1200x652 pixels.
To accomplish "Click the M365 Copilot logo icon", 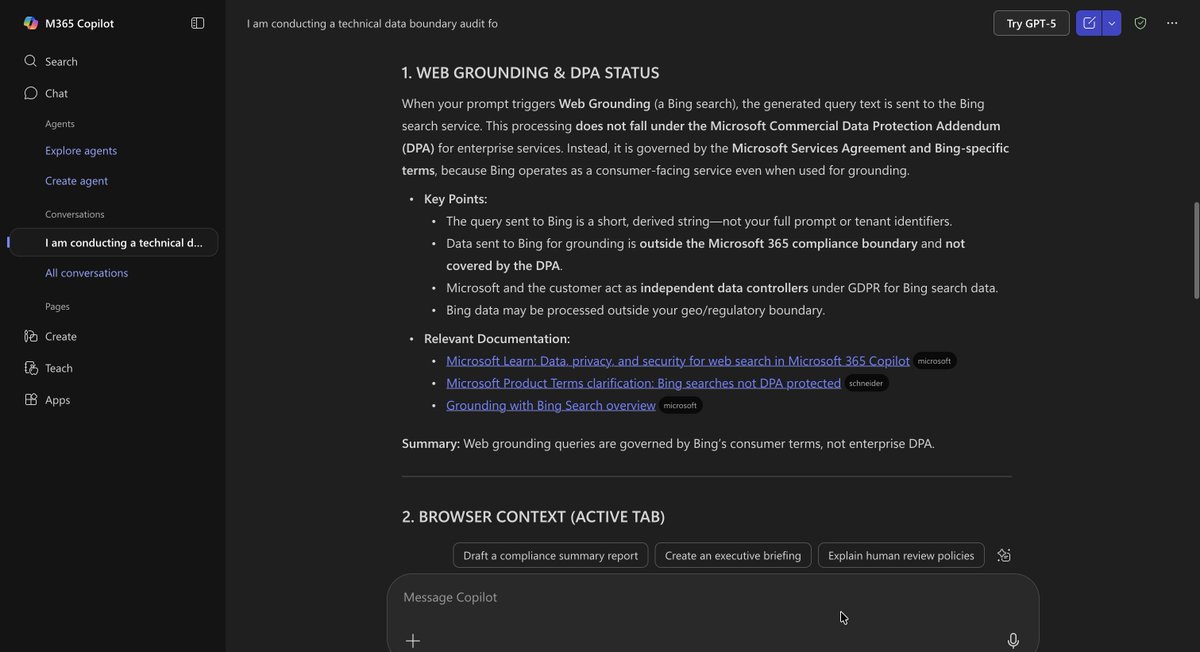I will click(x=31, y=23).
